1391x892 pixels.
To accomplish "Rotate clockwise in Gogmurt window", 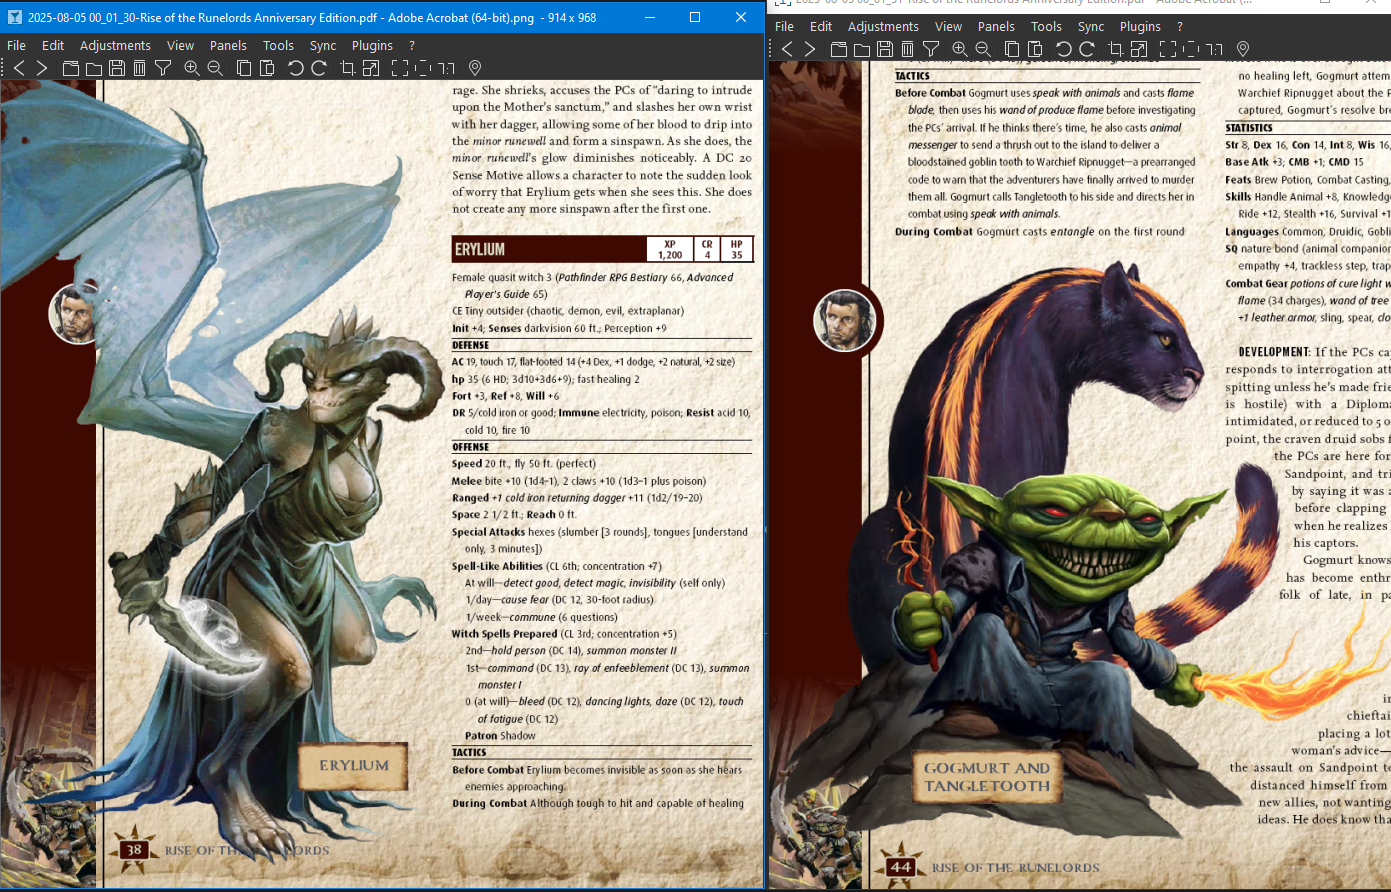I will click(x=1087, y=49).
